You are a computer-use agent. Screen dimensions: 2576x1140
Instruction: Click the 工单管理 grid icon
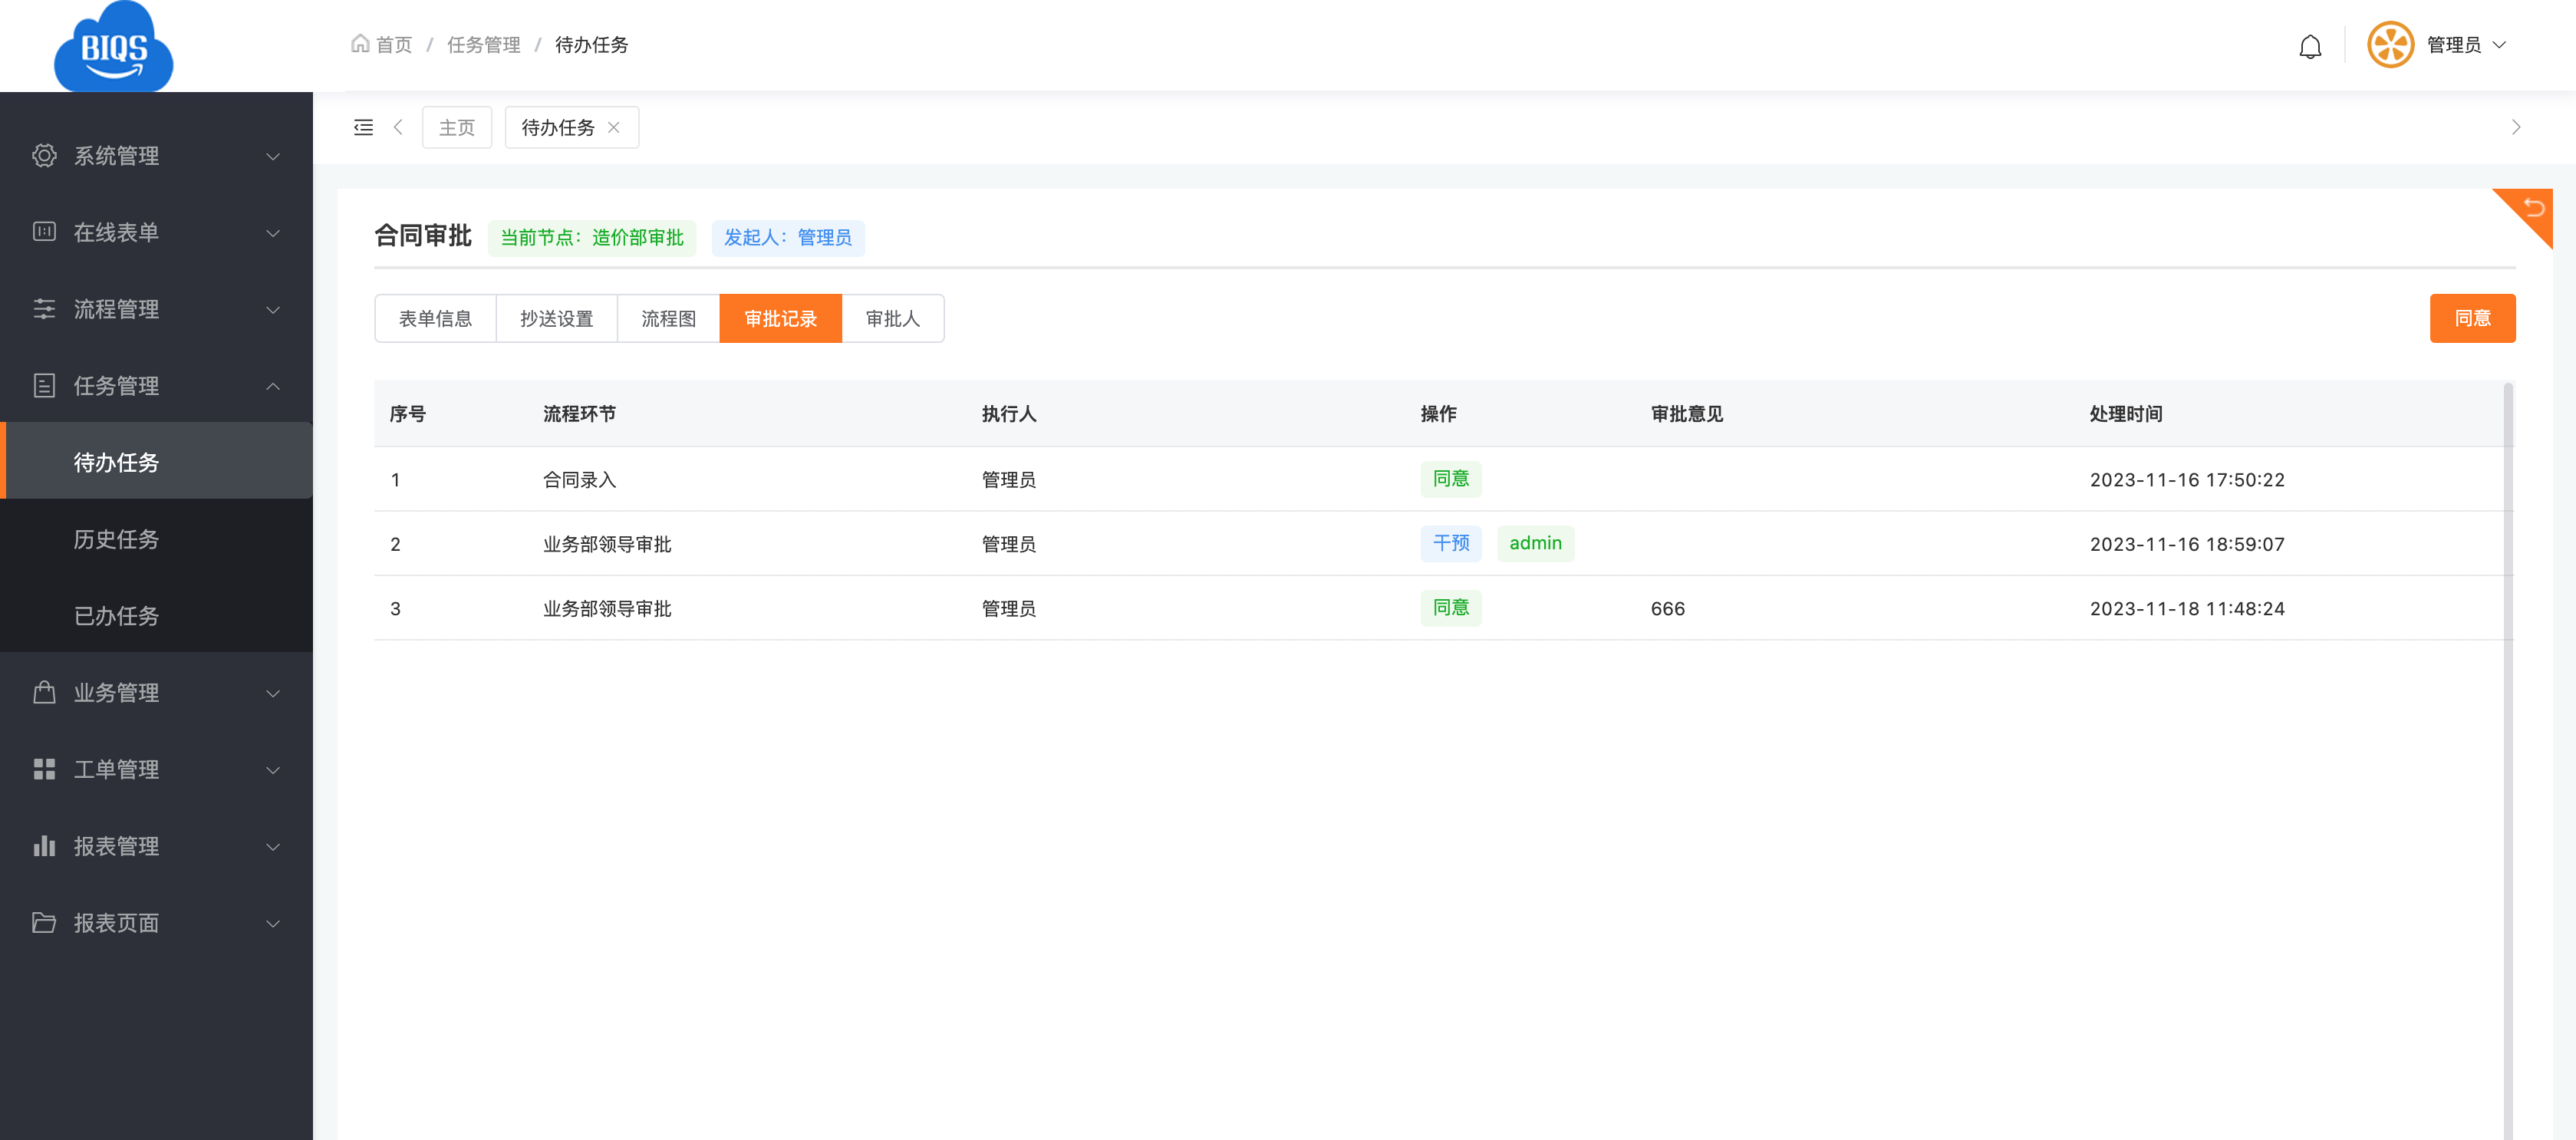pyautogui.click(x=44, y=768)
